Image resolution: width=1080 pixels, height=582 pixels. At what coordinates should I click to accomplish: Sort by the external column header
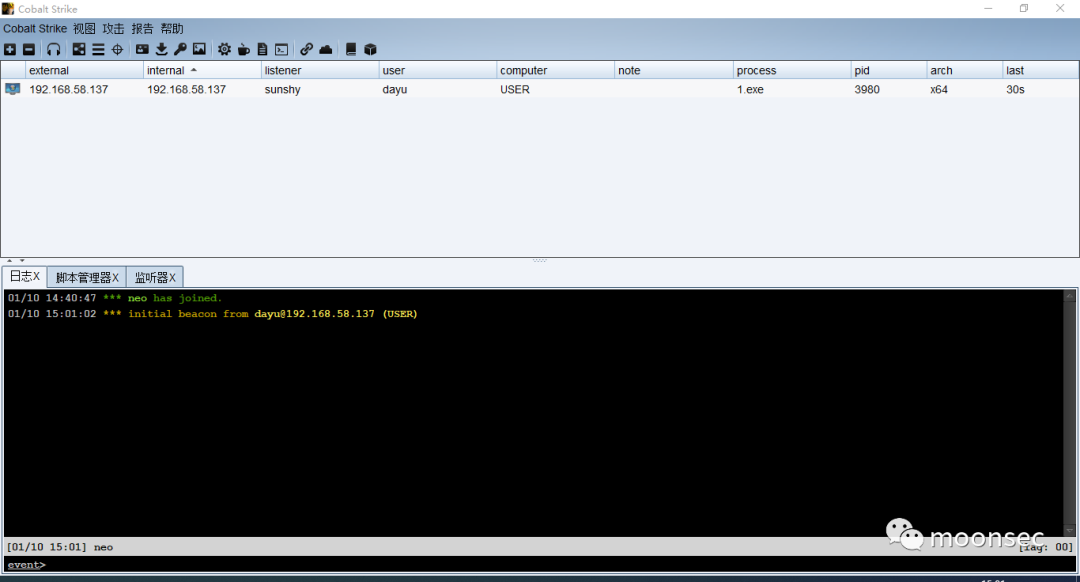84,70
